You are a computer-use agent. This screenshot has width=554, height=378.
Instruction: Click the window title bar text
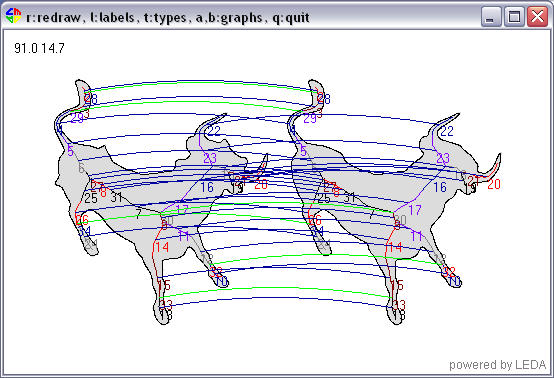tap(168, 17)
